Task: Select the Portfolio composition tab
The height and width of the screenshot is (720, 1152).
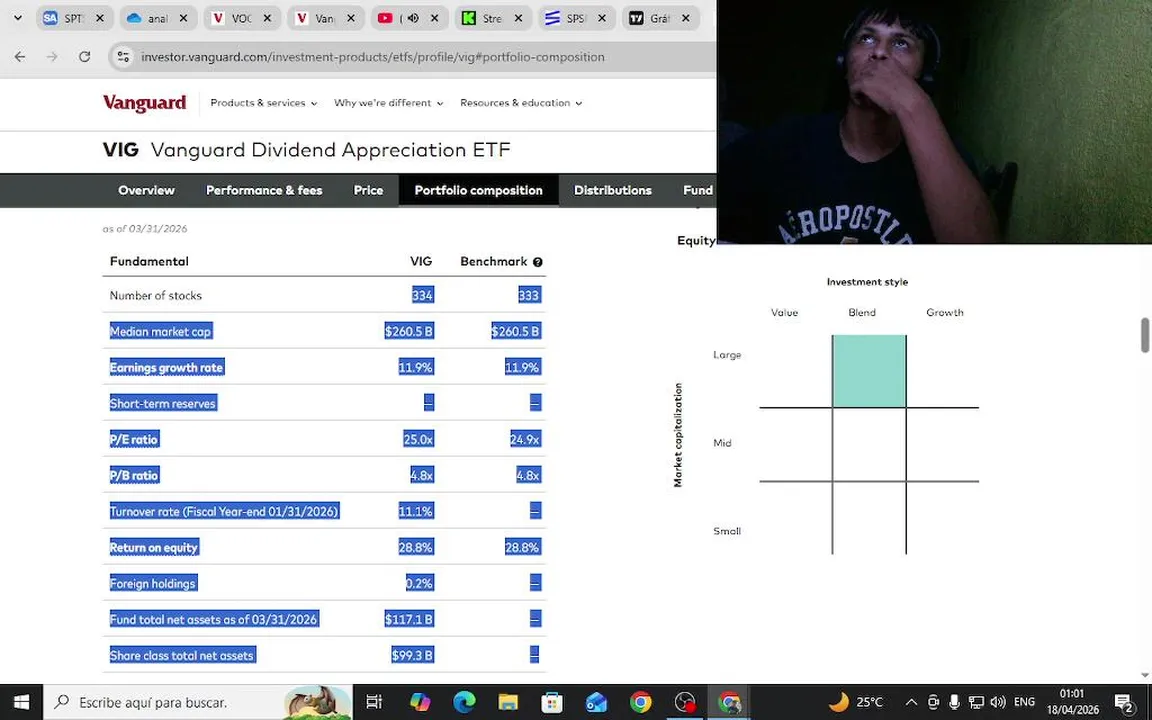Action: click(478, 190)
